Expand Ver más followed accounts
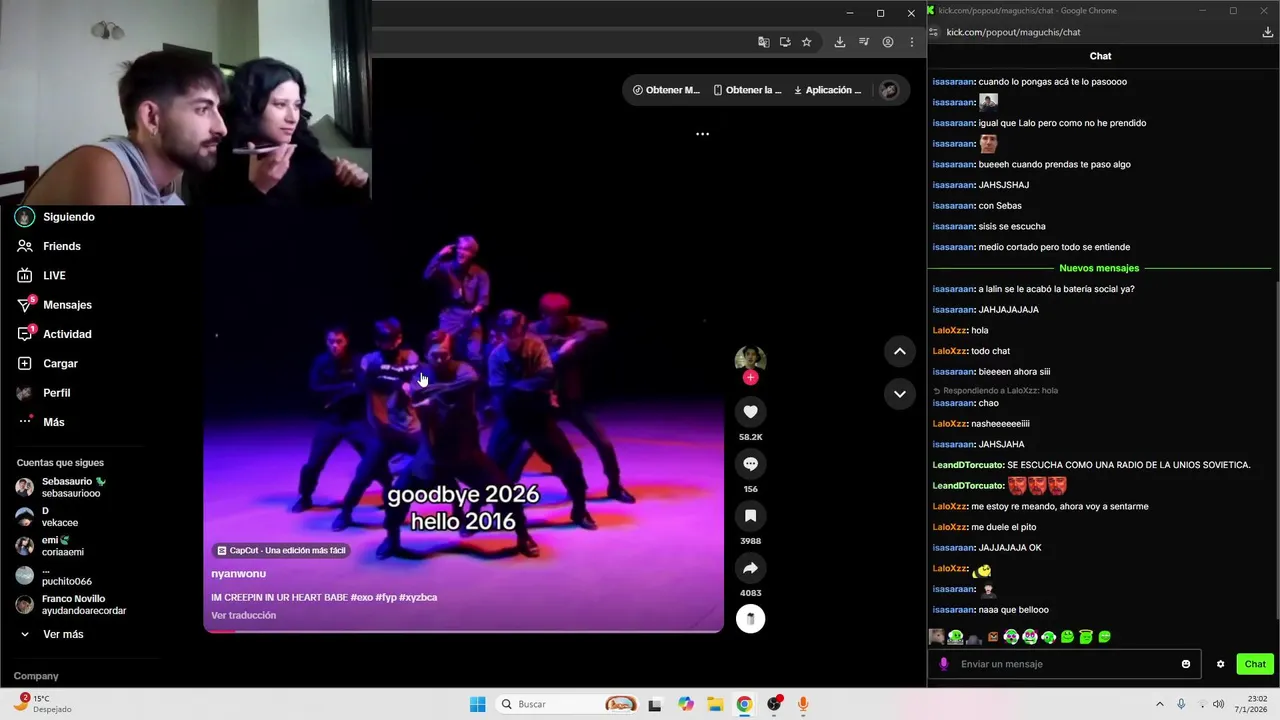This screenshot has width=1280, height=720. pyautogui.click(x=63, y=634)
